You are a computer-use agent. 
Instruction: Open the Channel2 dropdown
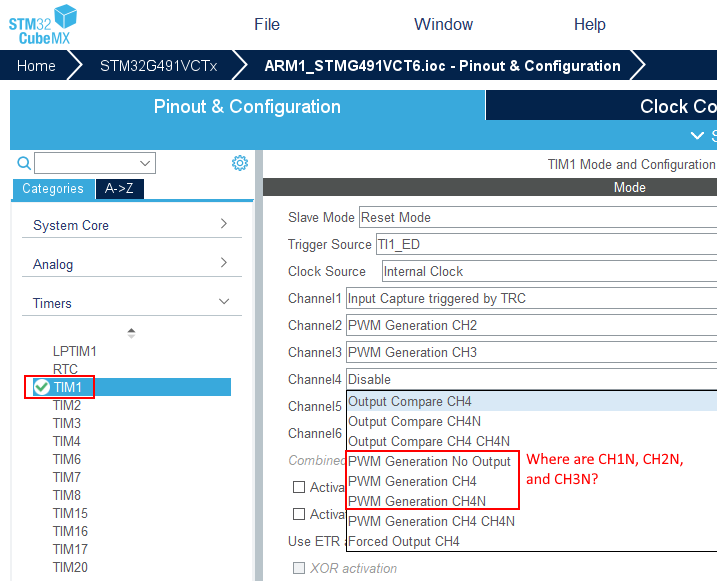pyautogui.click(x=531, y=325)
